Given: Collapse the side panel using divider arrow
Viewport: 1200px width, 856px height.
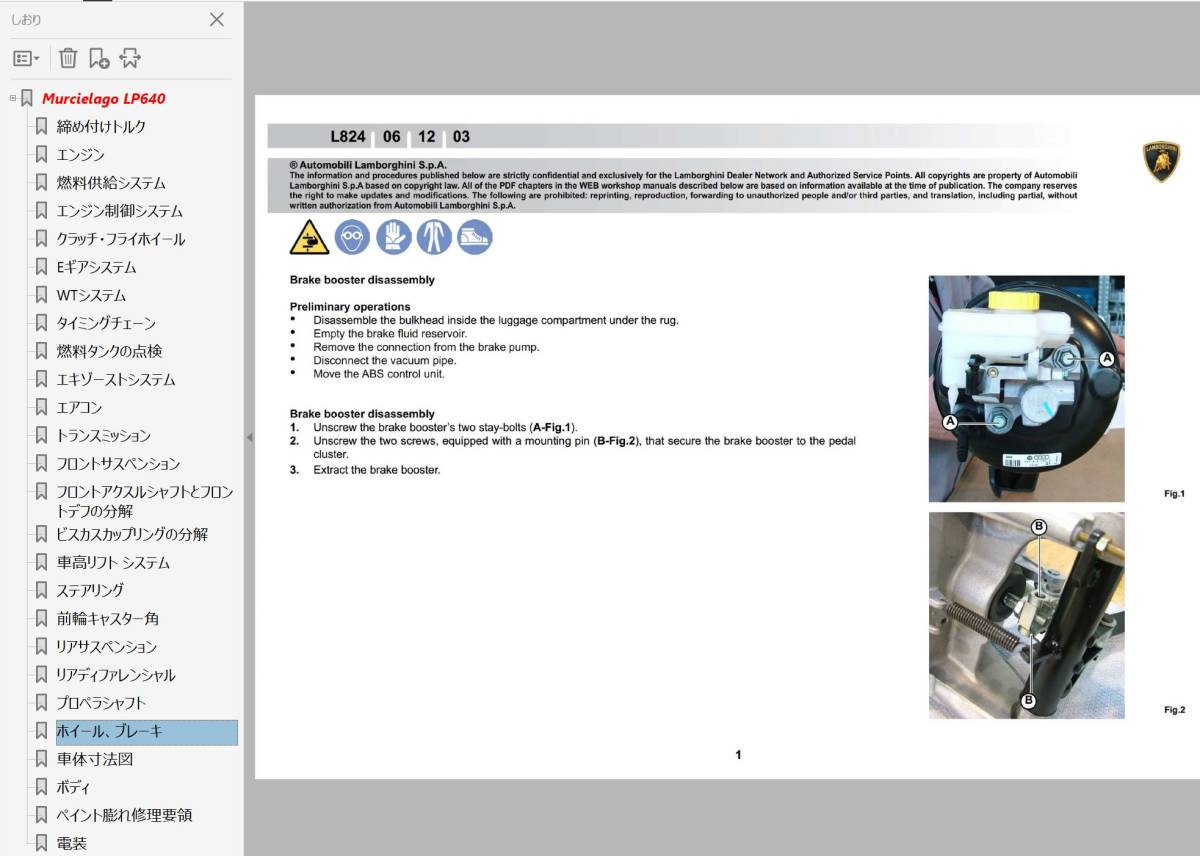Looking at the screenshot, I should 249,437.
